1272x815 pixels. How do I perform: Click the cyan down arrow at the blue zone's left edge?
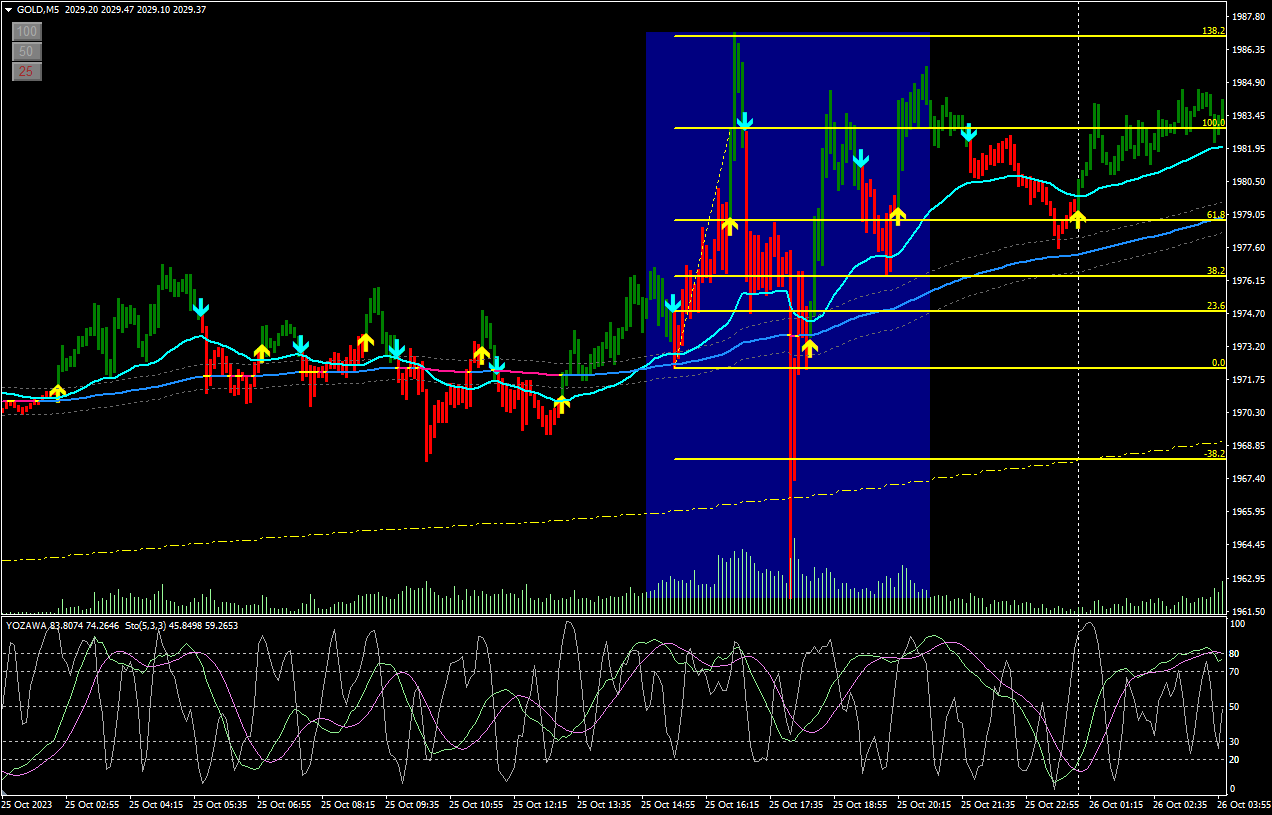tap(673, 303)
